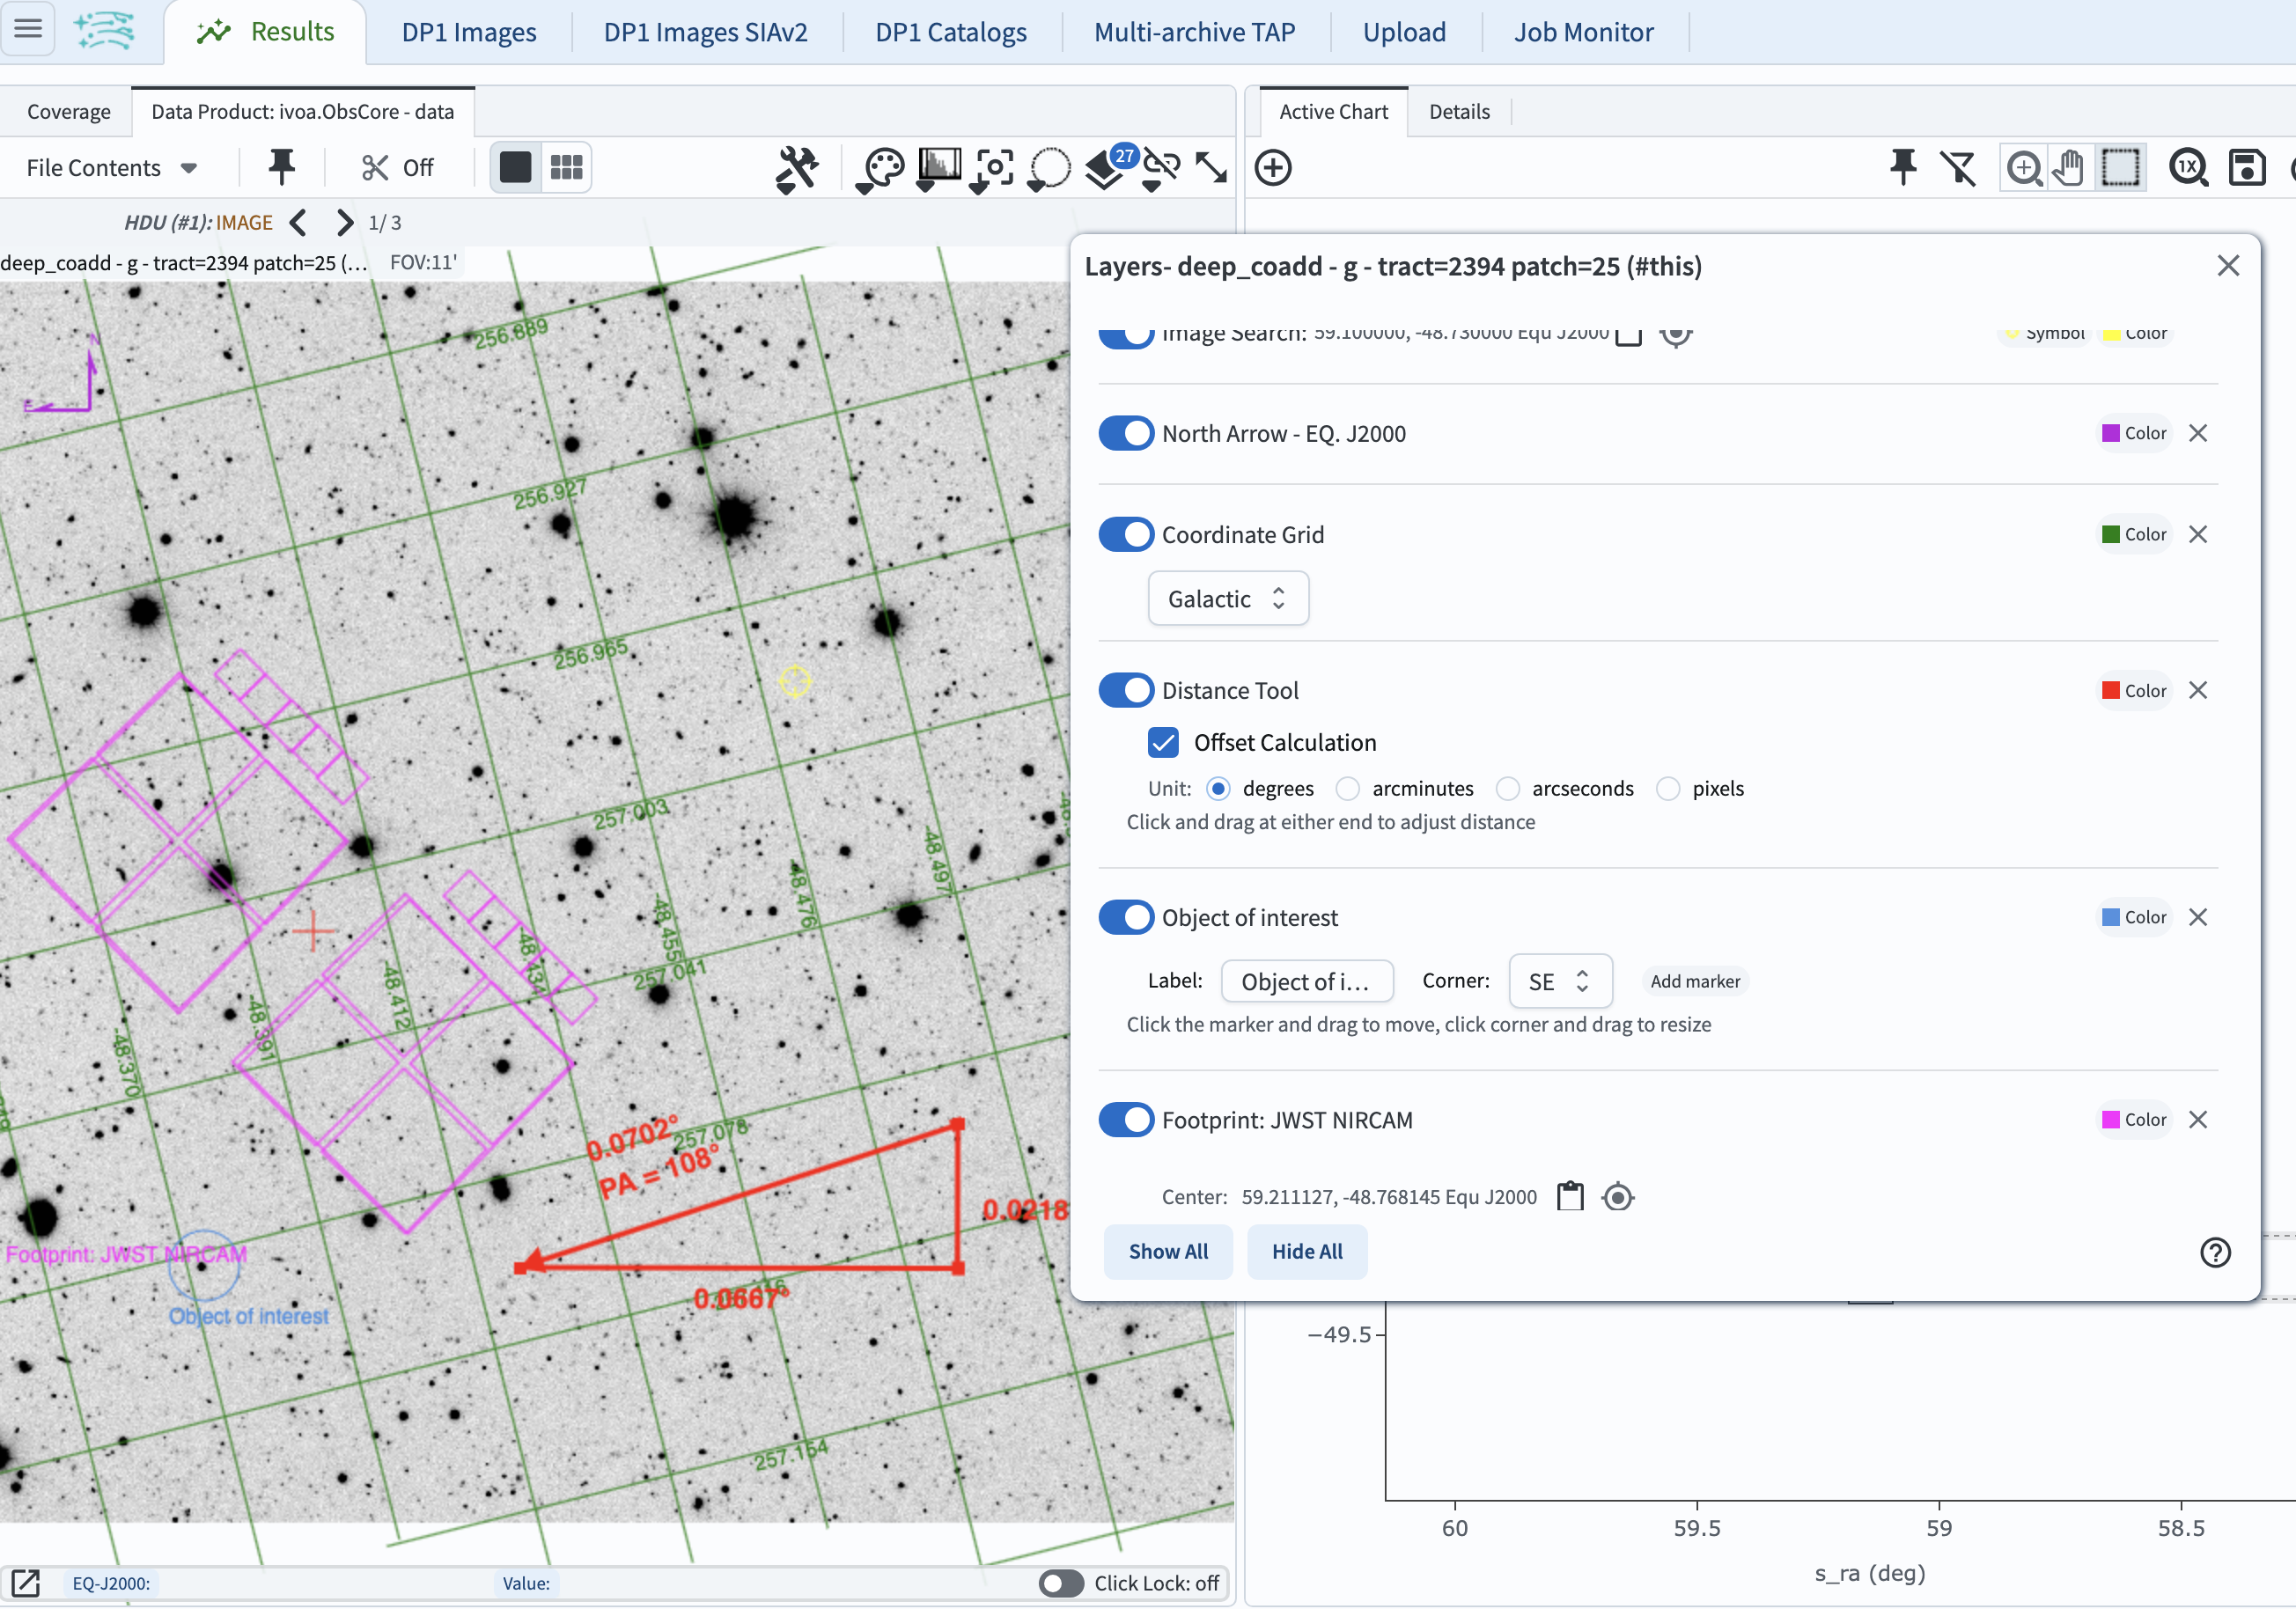2296x1609 pixels.
Task: Copy footprint center coordinates to clipboard
Action: pyautogui.click(x=1570, y=1197)
